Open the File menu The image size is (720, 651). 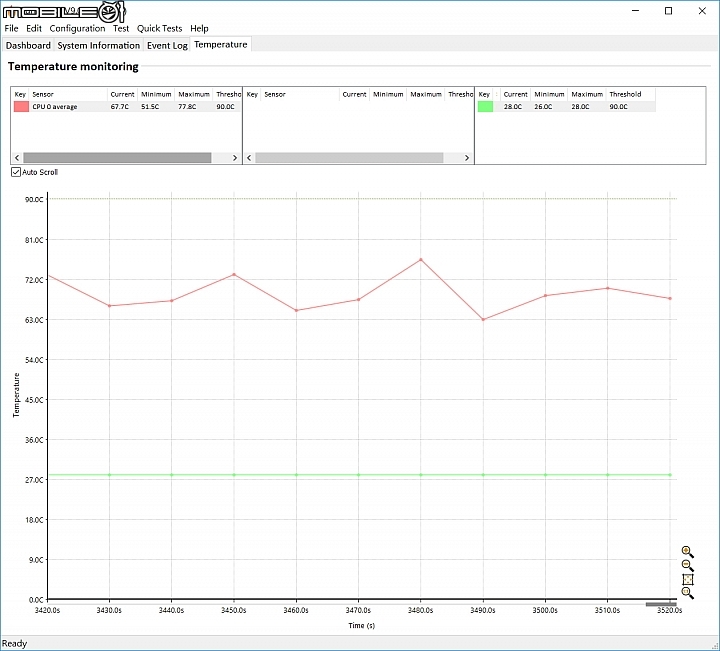(11, 28)
